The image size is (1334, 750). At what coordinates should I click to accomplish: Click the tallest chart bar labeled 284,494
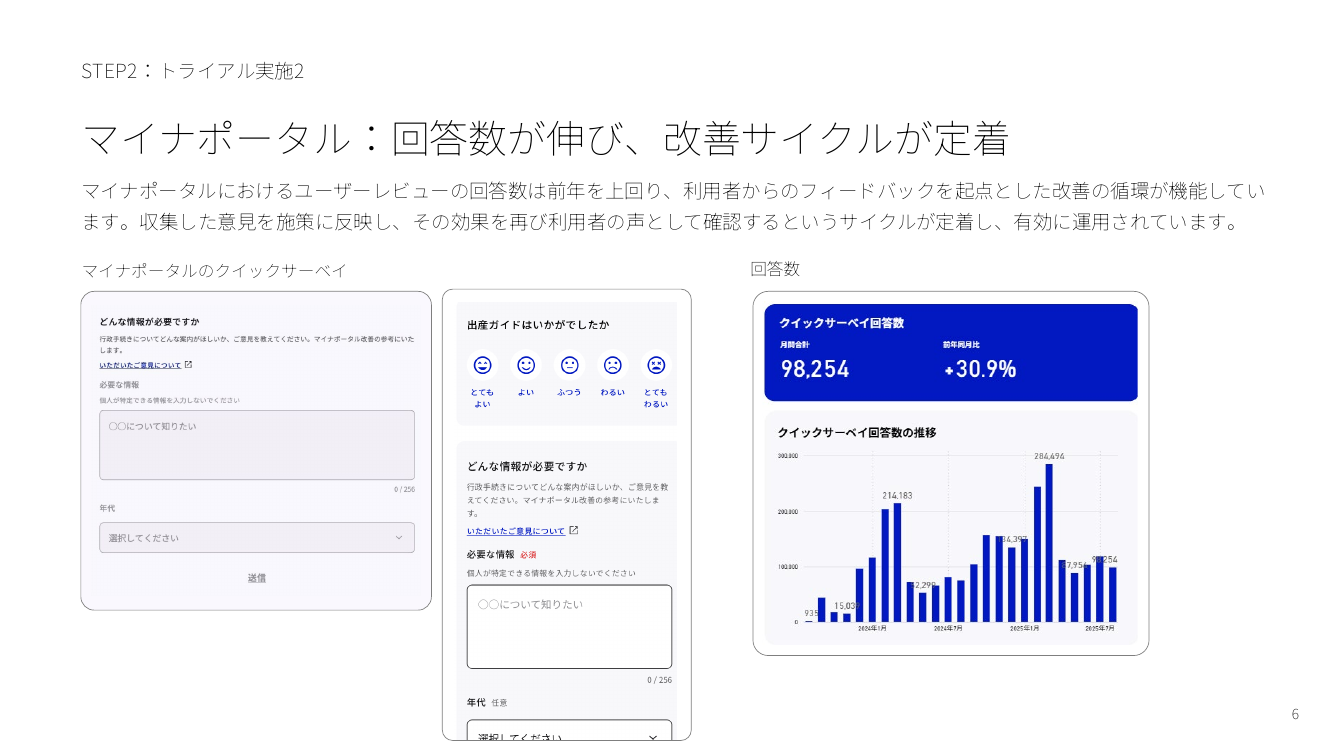1049,543
